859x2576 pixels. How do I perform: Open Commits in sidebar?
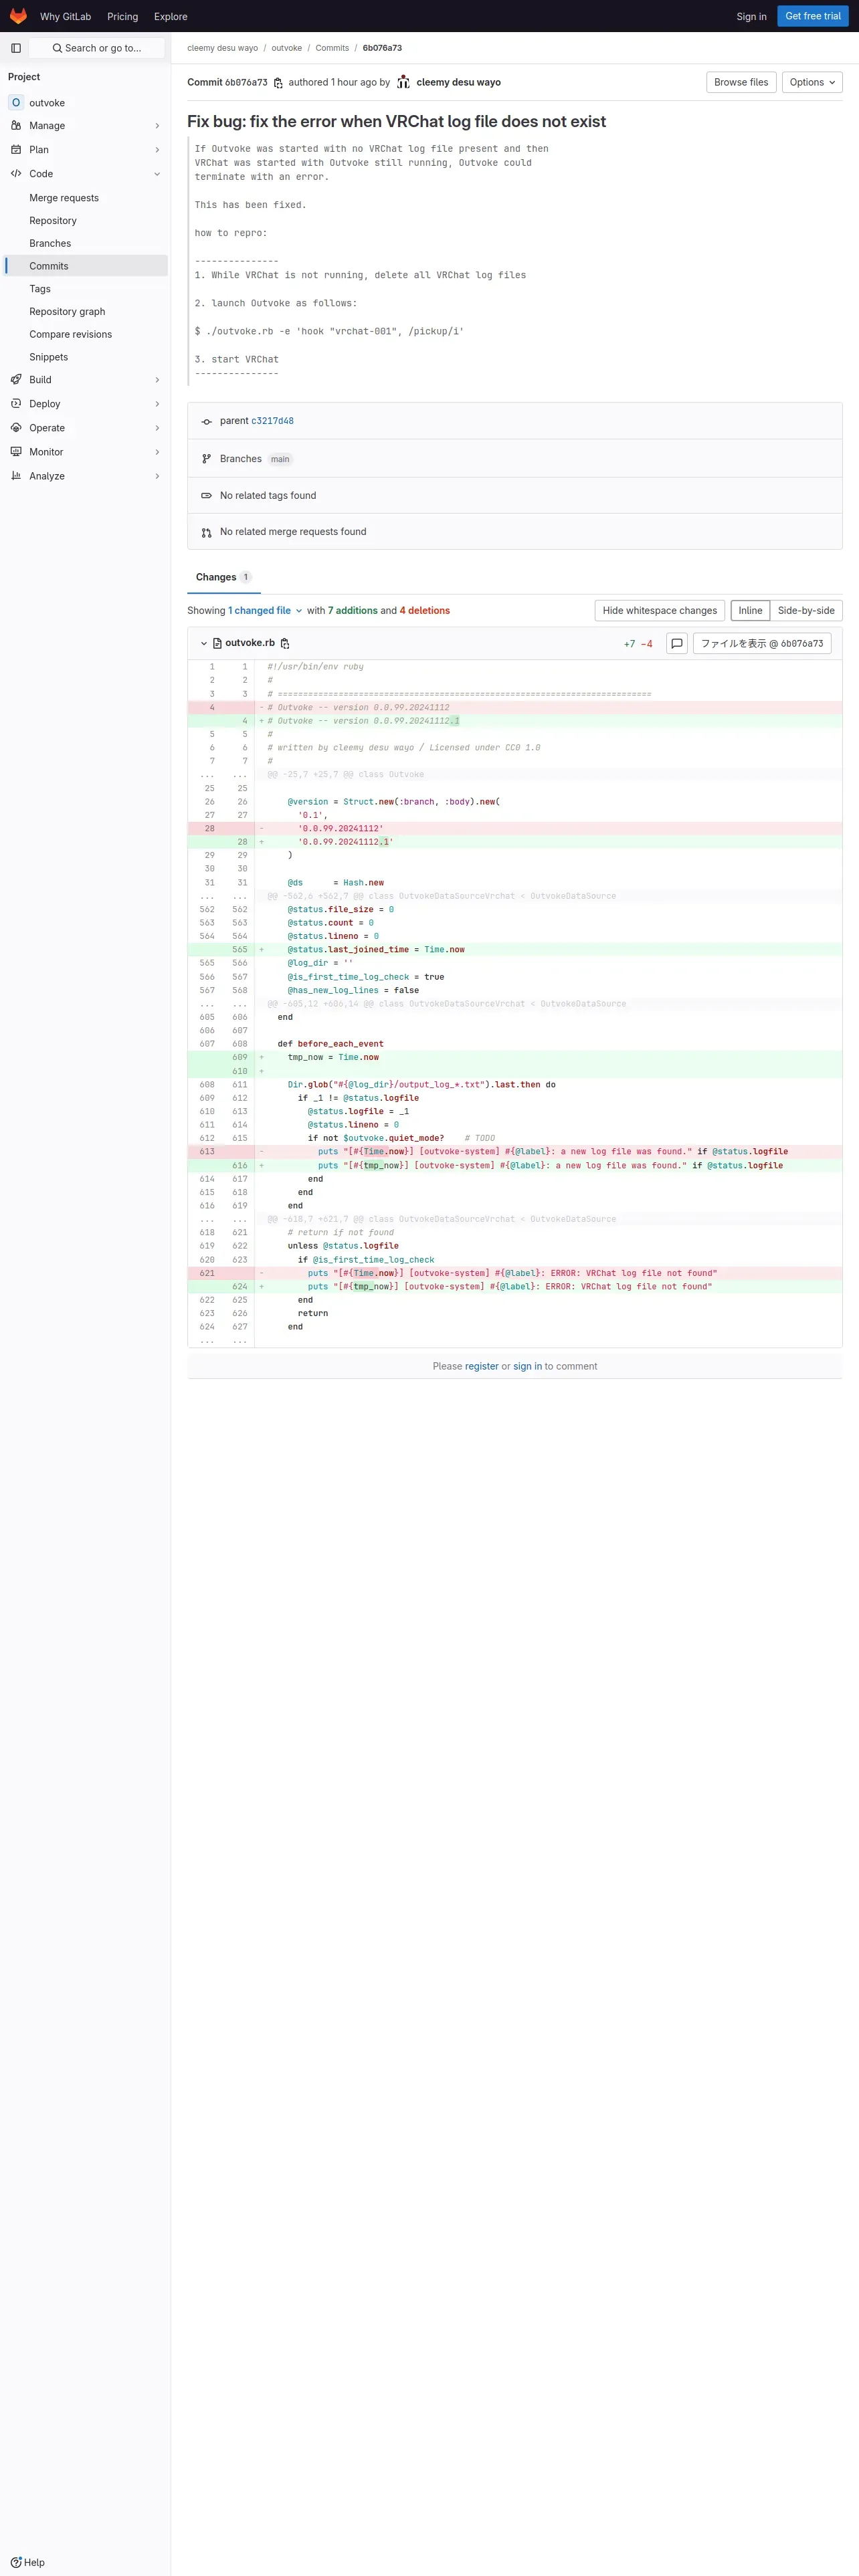(86, 266)
